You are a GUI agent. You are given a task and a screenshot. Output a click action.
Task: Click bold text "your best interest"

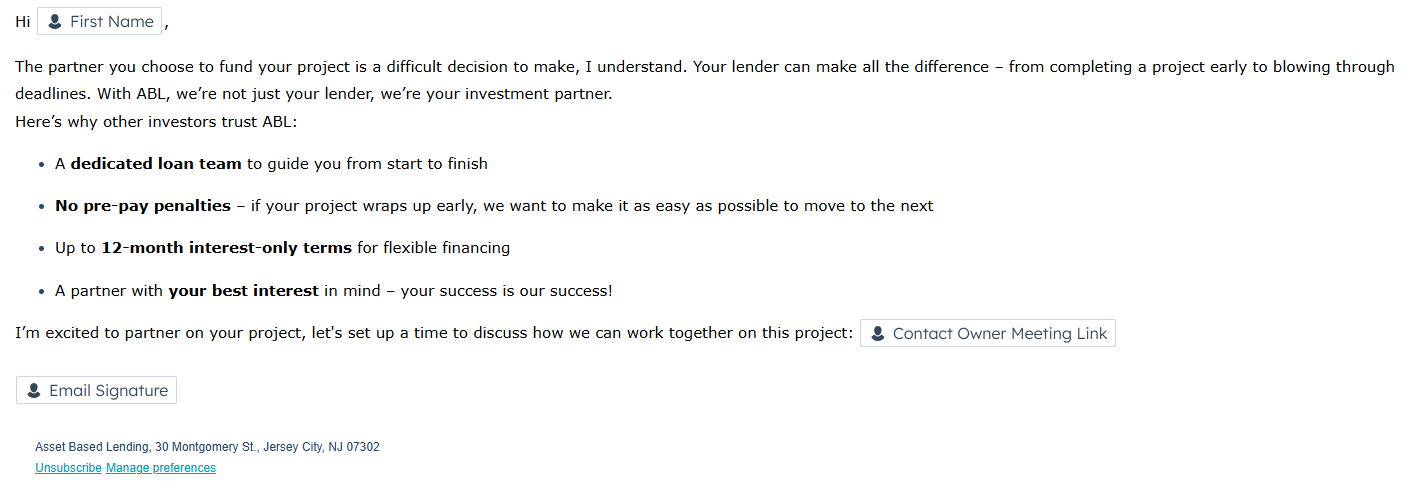[x=243, y=291]
